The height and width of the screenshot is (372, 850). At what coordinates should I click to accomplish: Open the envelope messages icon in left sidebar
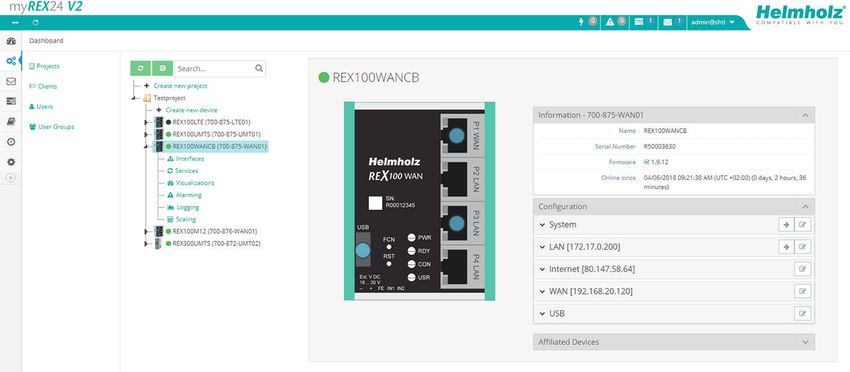point(11,81)
